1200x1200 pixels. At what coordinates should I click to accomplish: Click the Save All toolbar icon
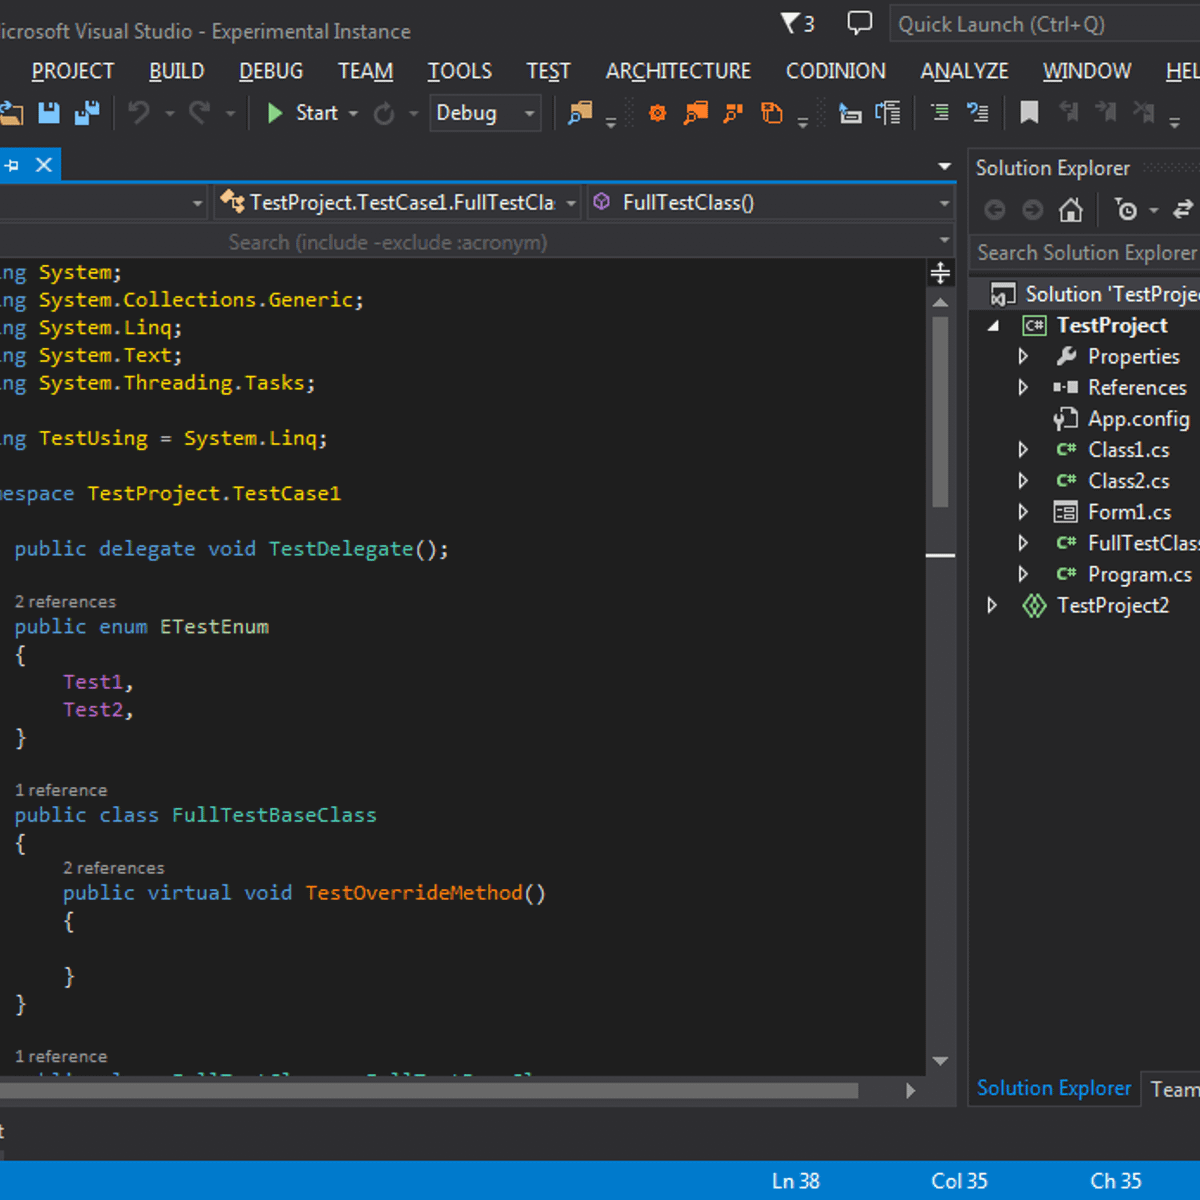(87, 113)
